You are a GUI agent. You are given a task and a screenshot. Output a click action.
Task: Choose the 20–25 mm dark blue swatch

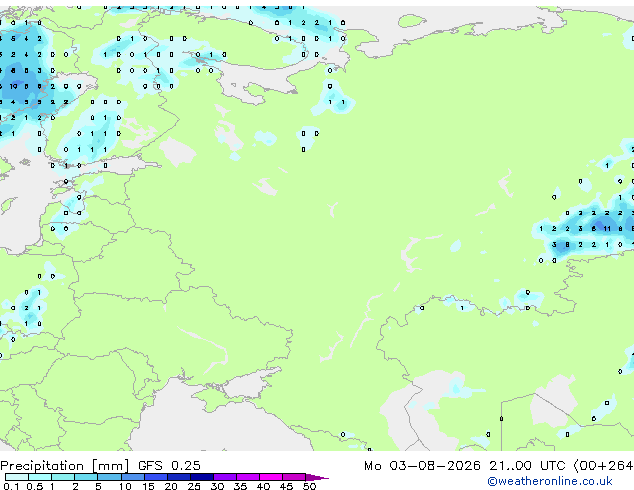179,477
